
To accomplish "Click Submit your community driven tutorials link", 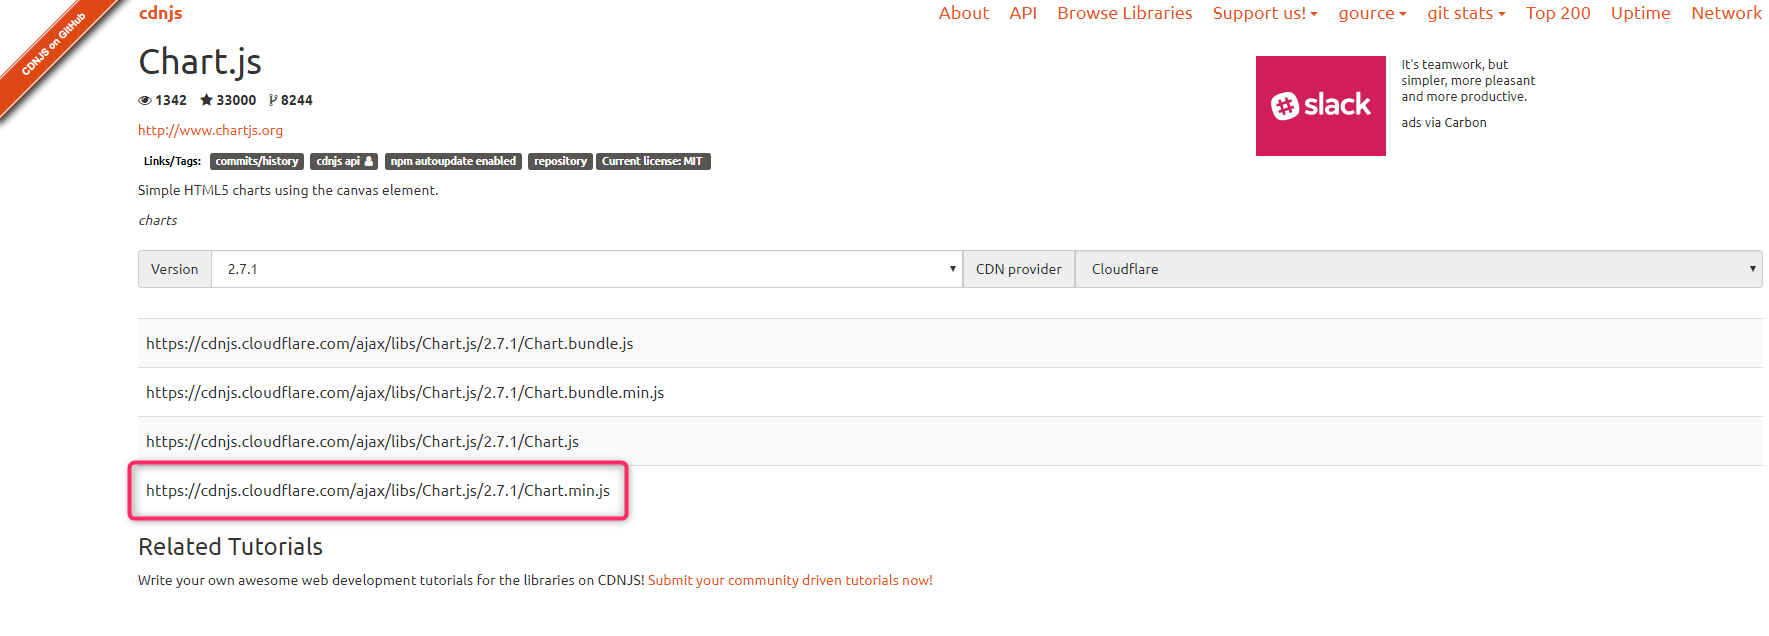I will click(789, 580).
